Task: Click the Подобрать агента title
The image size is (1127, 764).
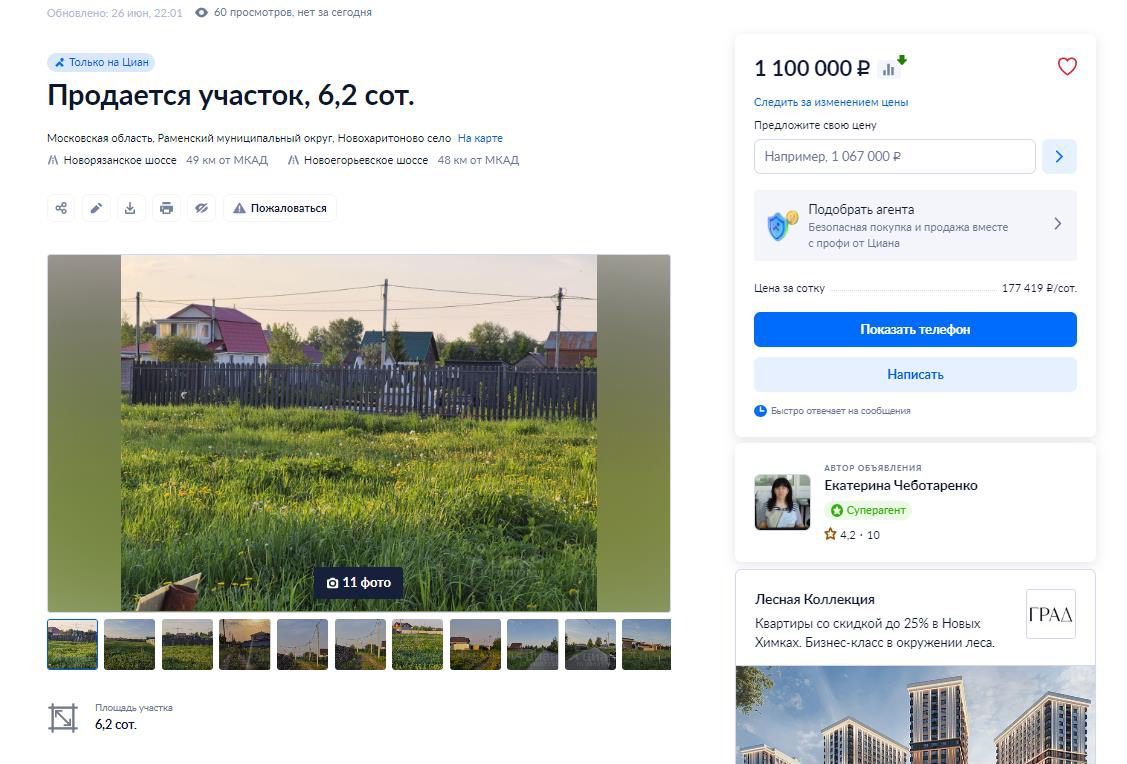Action: tap(861, 209)
